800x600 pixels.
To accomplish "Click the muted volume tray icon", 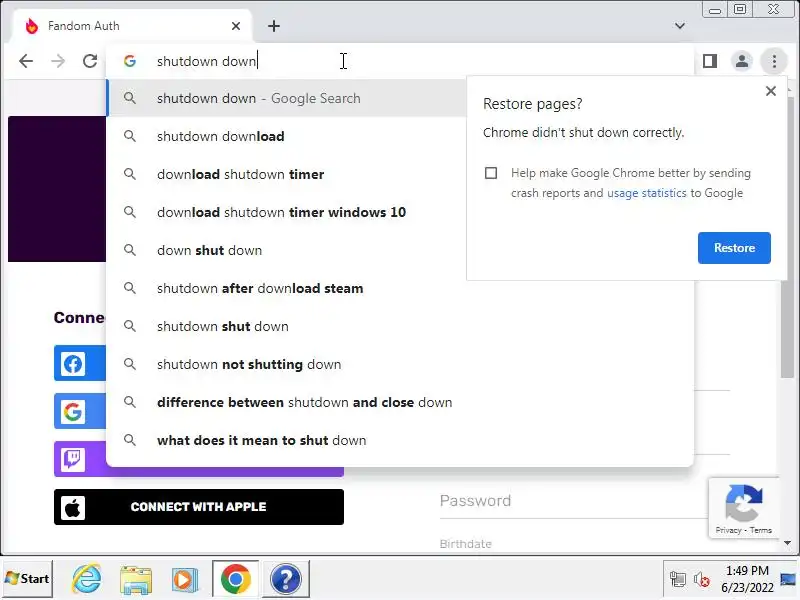I will pos(702,580).
